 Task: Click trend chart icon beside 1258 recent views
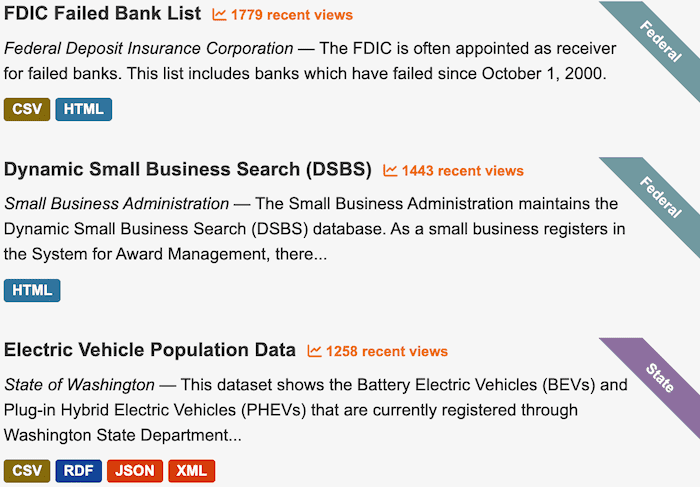point(315,351)
